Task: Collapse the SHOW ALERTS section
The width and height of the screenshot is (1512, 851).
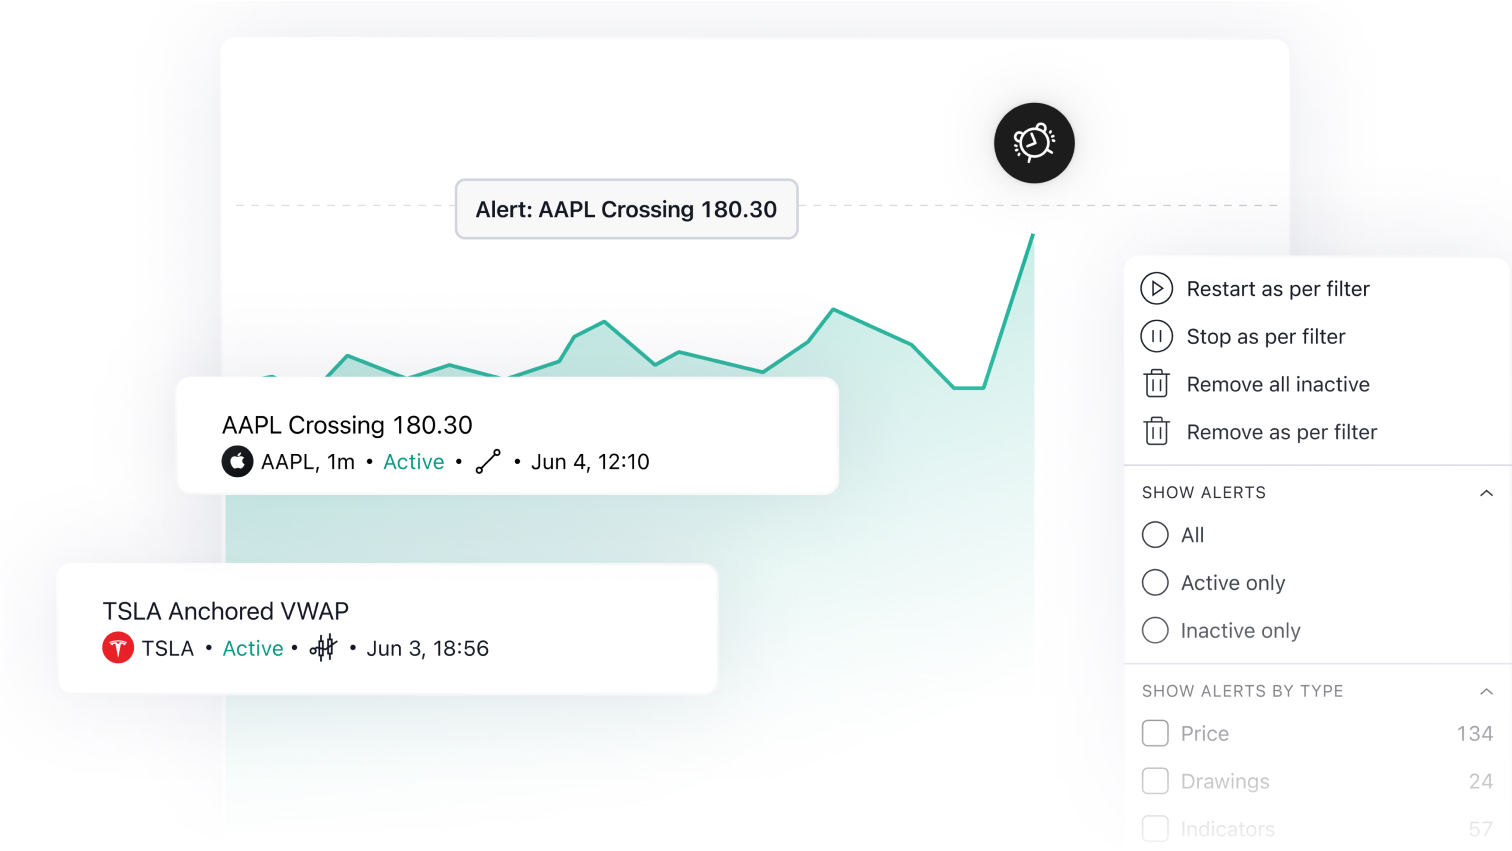Action: (x=1487, y=492)
